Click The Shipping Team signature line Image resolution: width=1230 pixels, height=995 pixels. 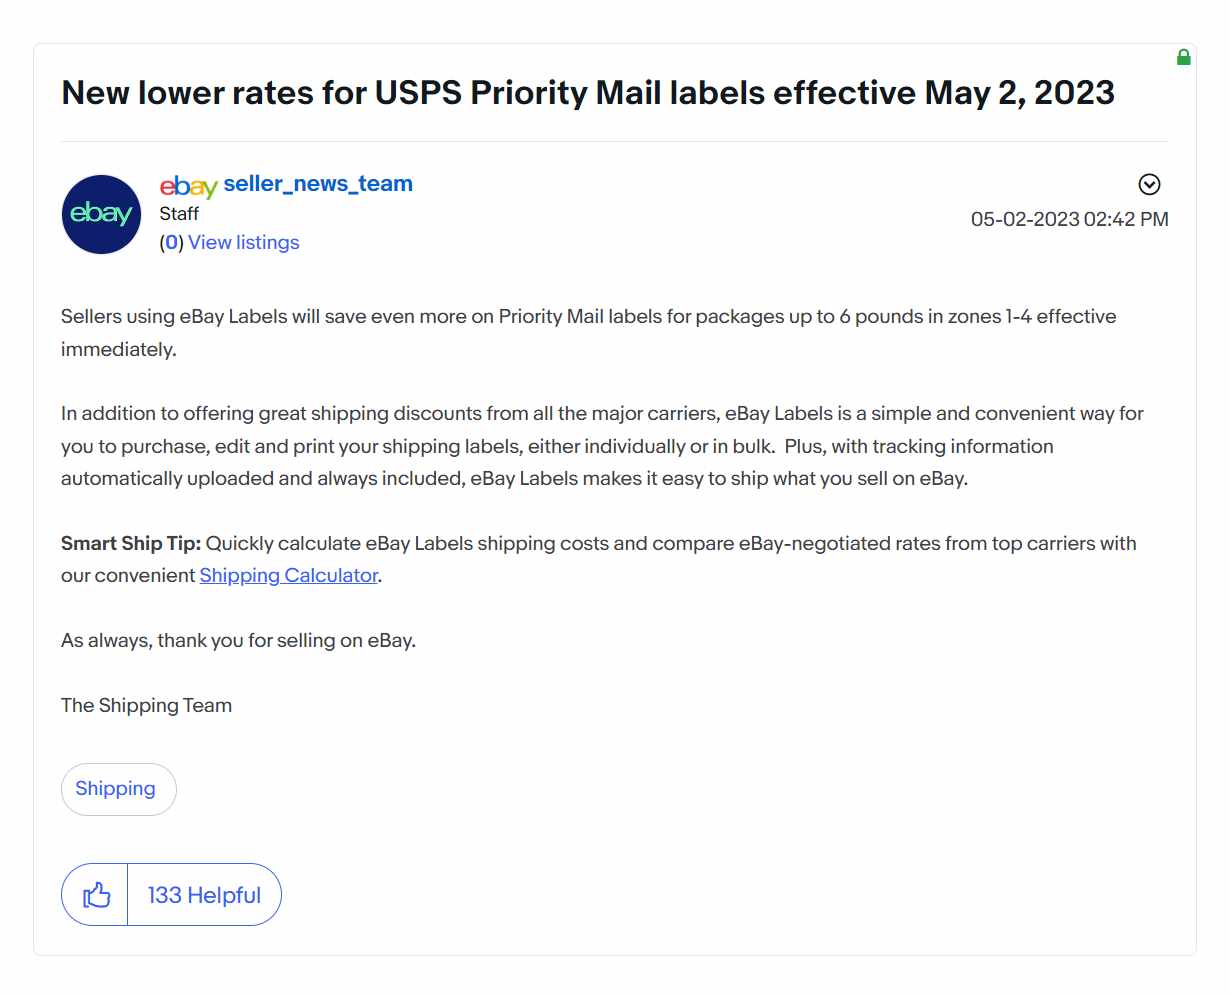146,706
